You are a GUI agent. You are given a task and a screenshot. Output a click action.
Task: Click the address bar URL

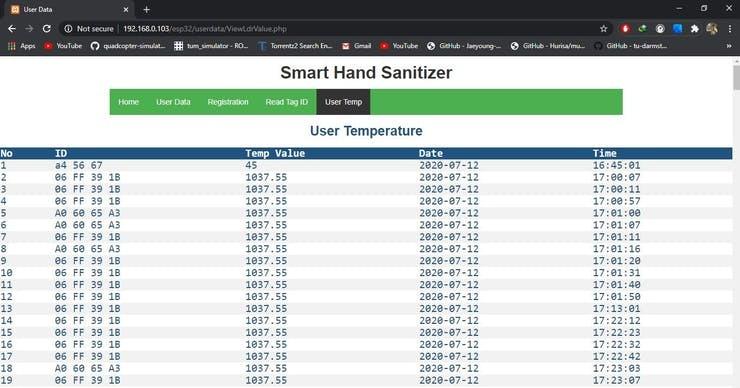click(x=205, y=29)
